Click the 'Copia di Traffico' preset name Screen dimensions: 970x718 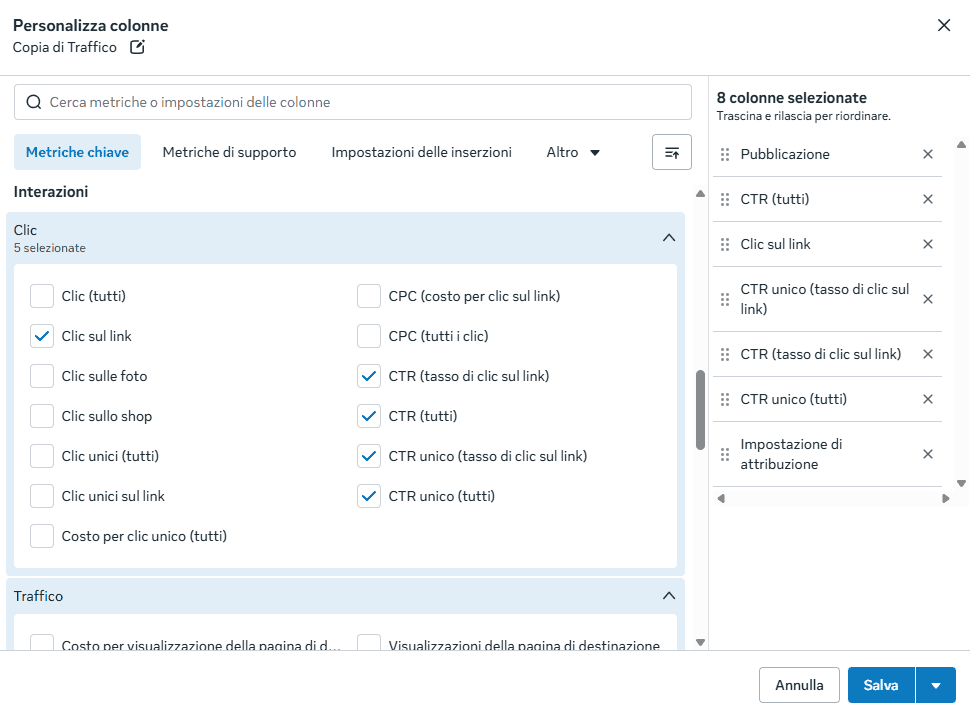pyautogui.click(x=64, y=48)
